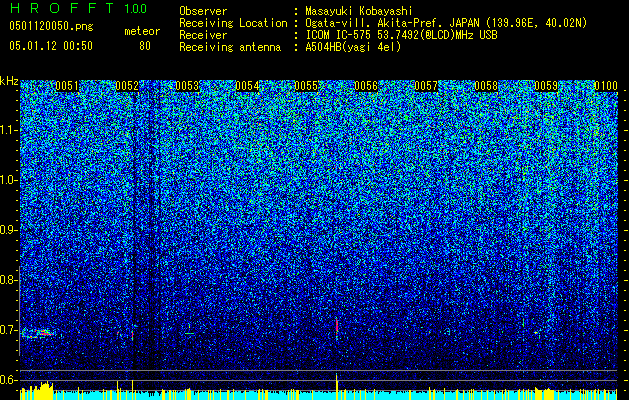629x400 pixels.
Task: Click the 0.9 kHz axis label
Action: pyautogui.click(x=8, y=230)
